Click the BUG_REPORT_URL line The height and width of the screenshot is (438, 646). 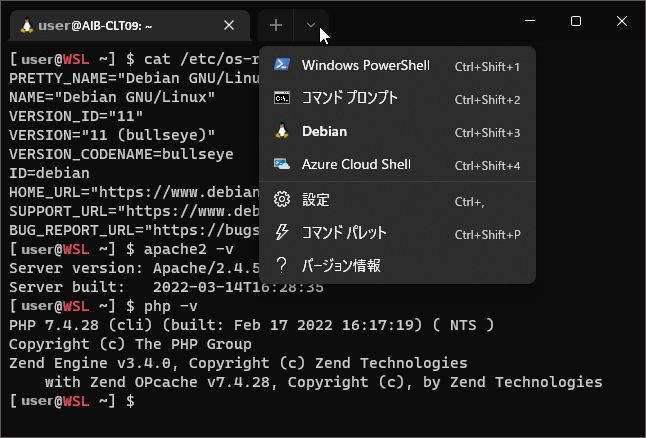(134, 230)
